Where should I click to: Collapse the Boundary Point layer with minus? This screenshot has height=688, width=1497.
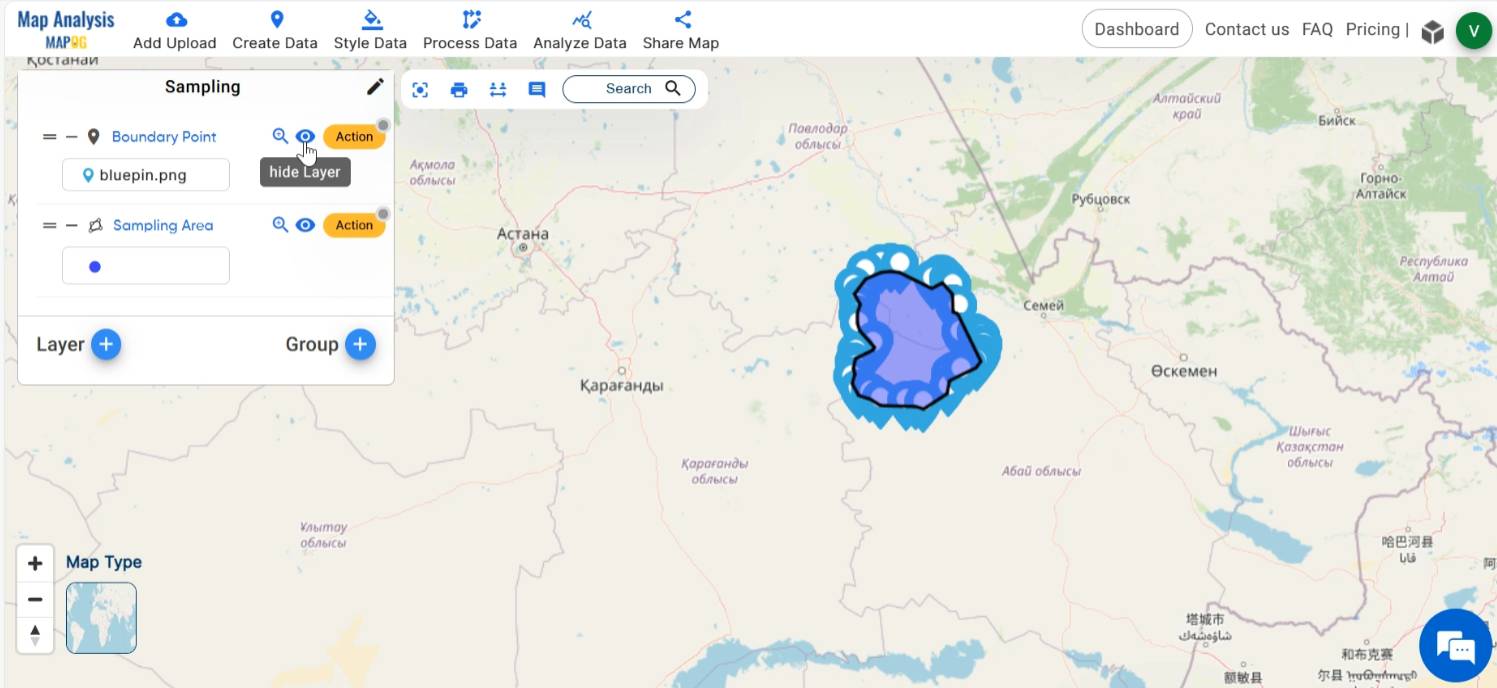coord(71,137)
